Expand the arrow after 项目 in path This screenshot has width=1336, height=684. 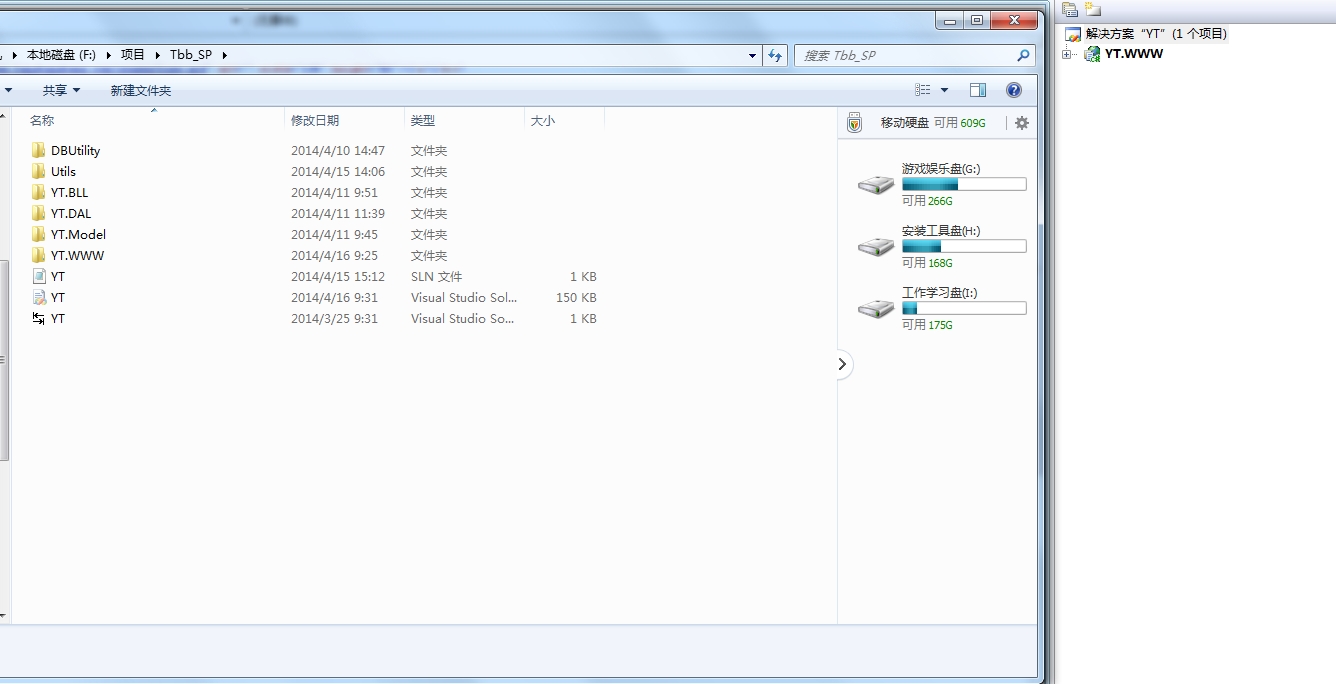point(158,56)
